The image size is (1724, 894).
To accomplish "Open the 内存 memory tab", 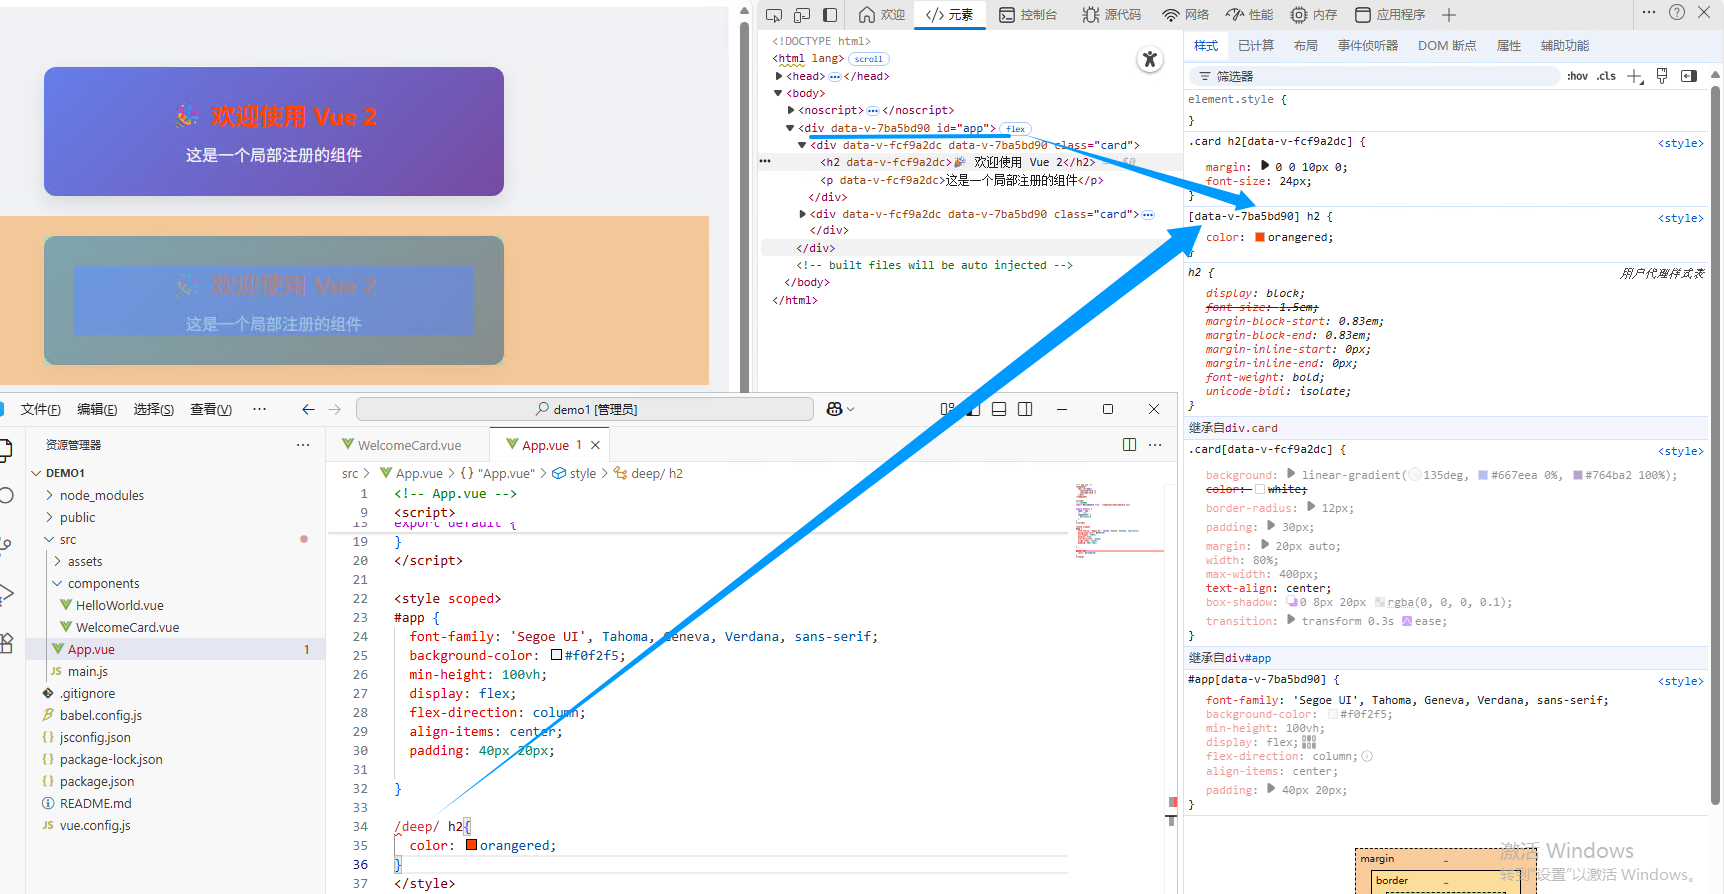I will tap(1314, 15).
